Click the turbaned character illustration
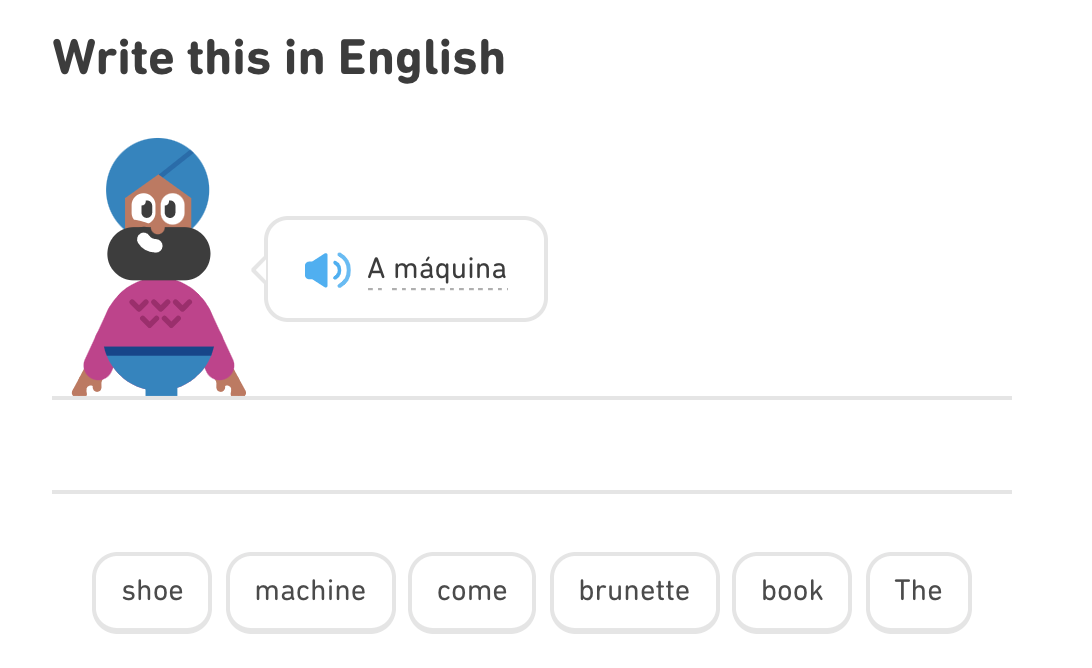 pos(159,267)
